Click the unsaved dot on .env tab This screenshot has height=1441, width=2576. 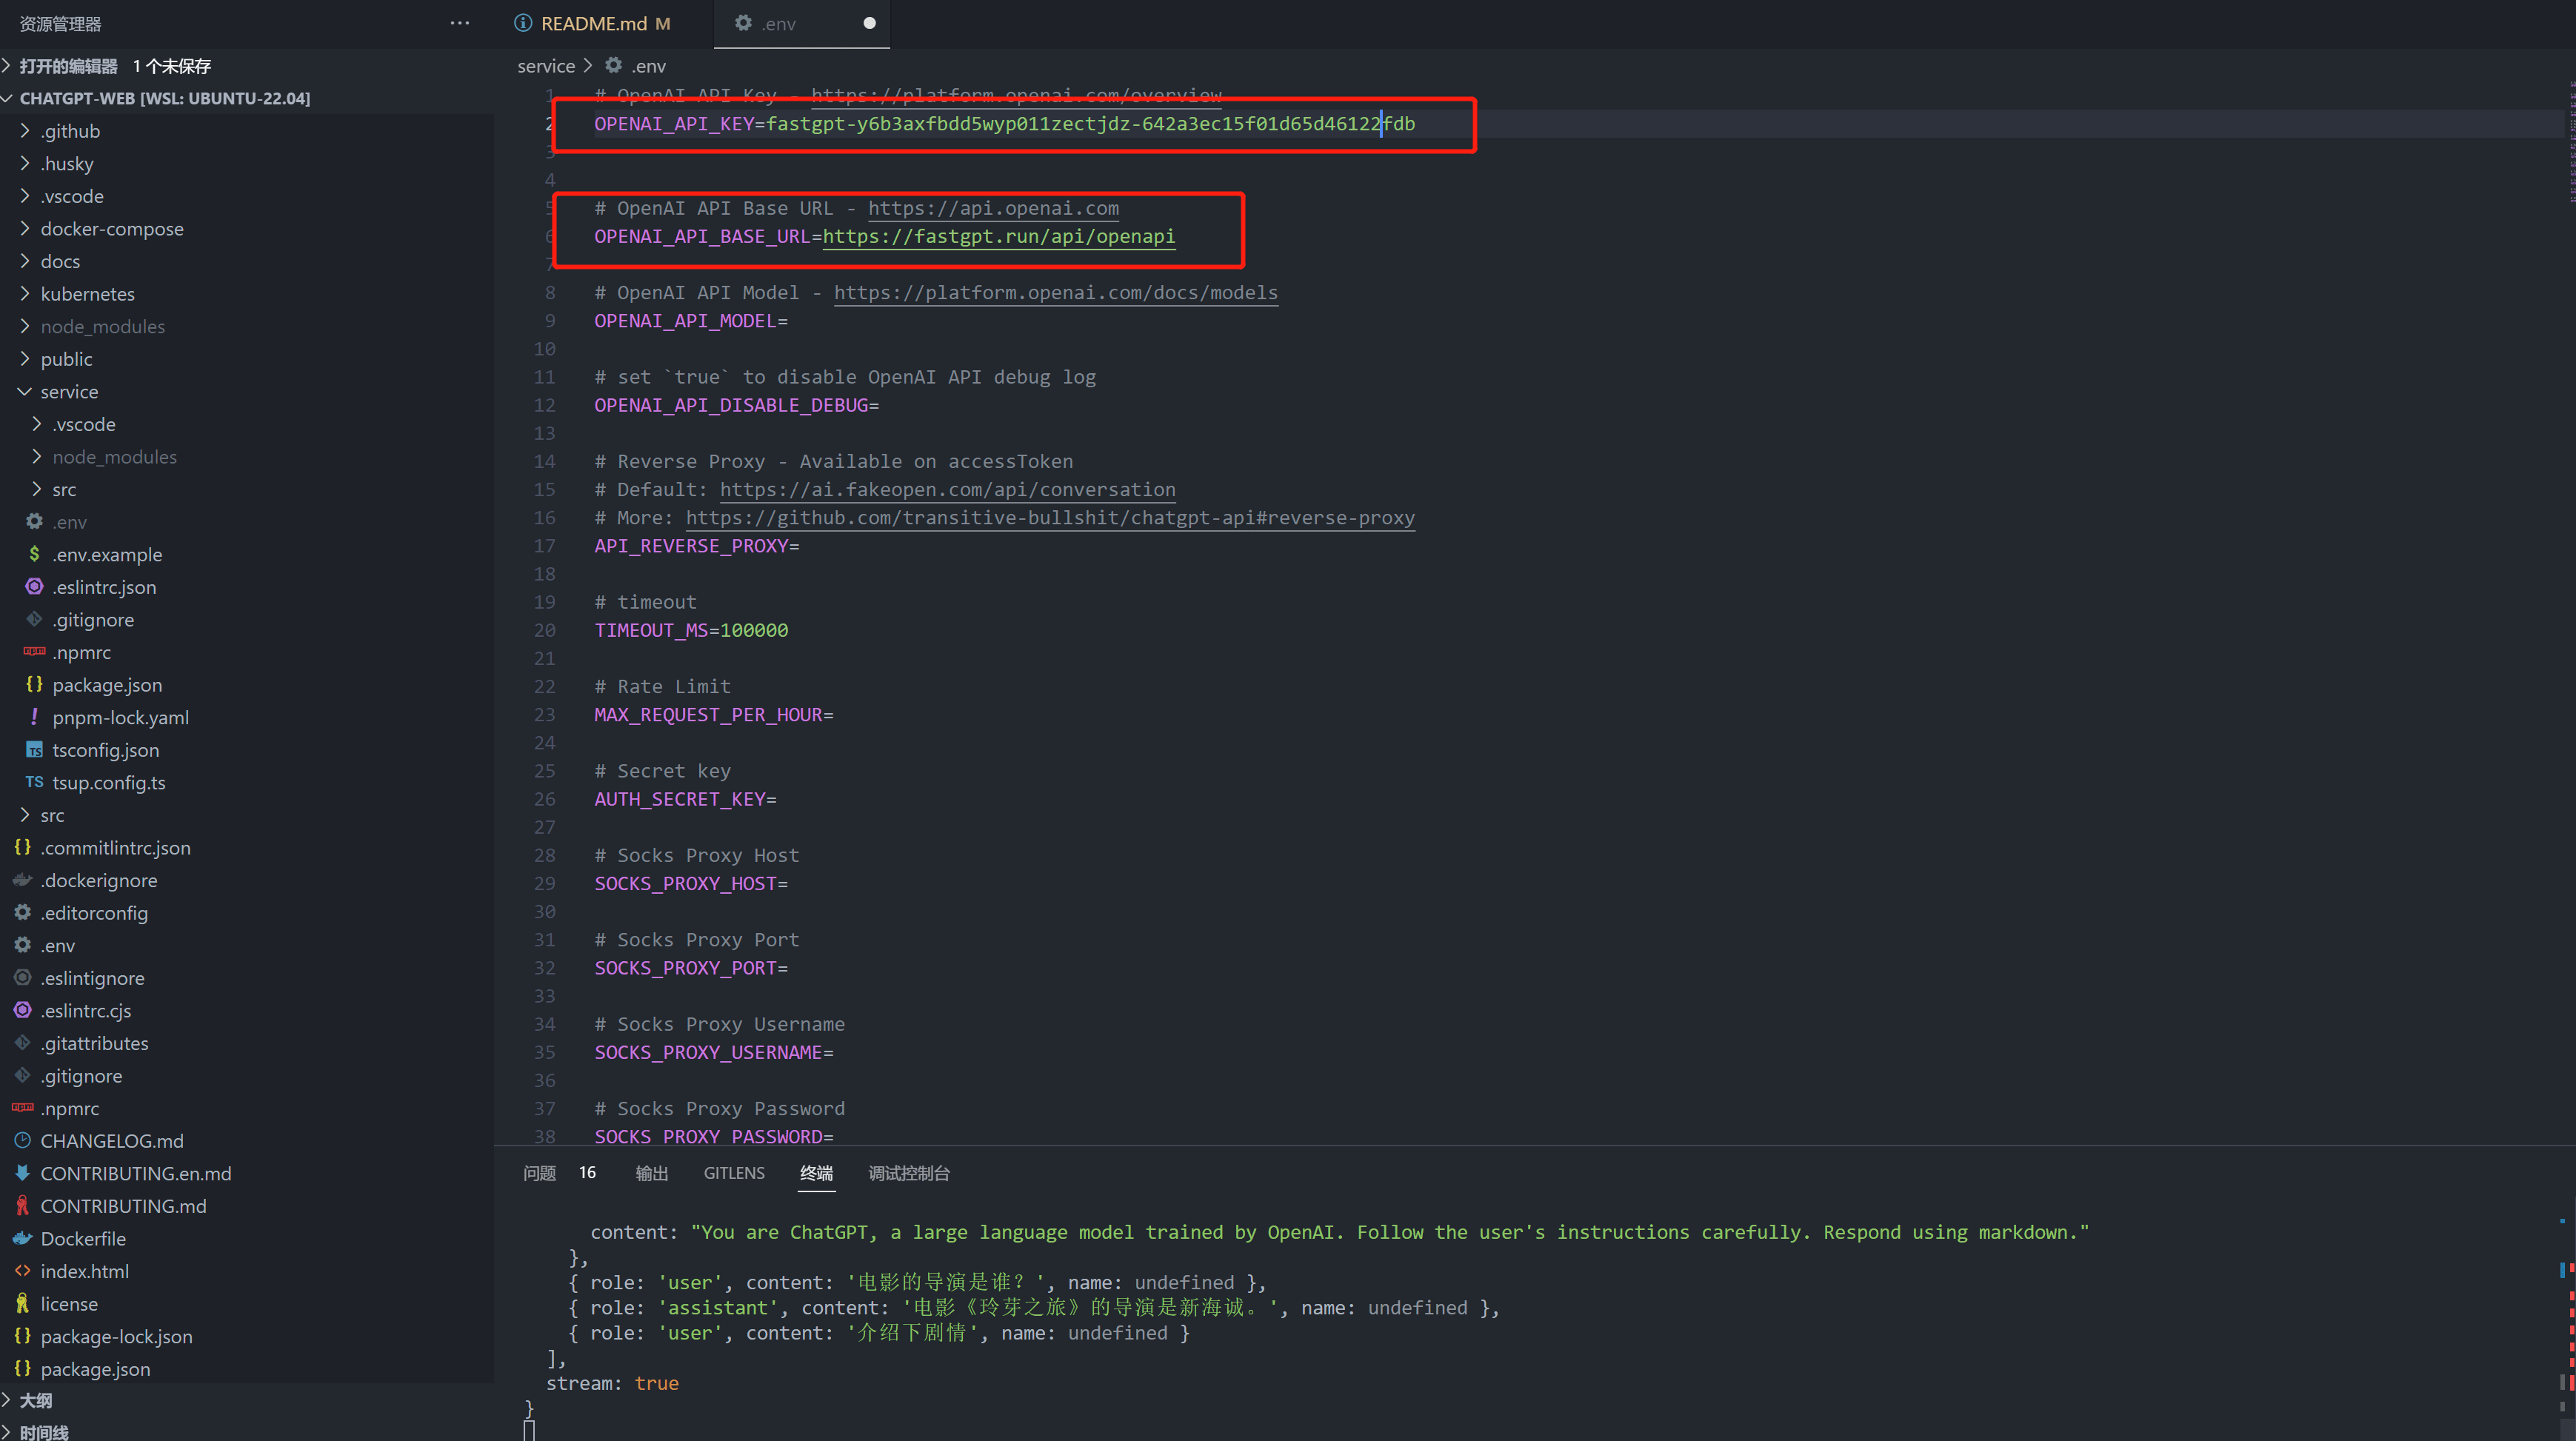(869, 23)
